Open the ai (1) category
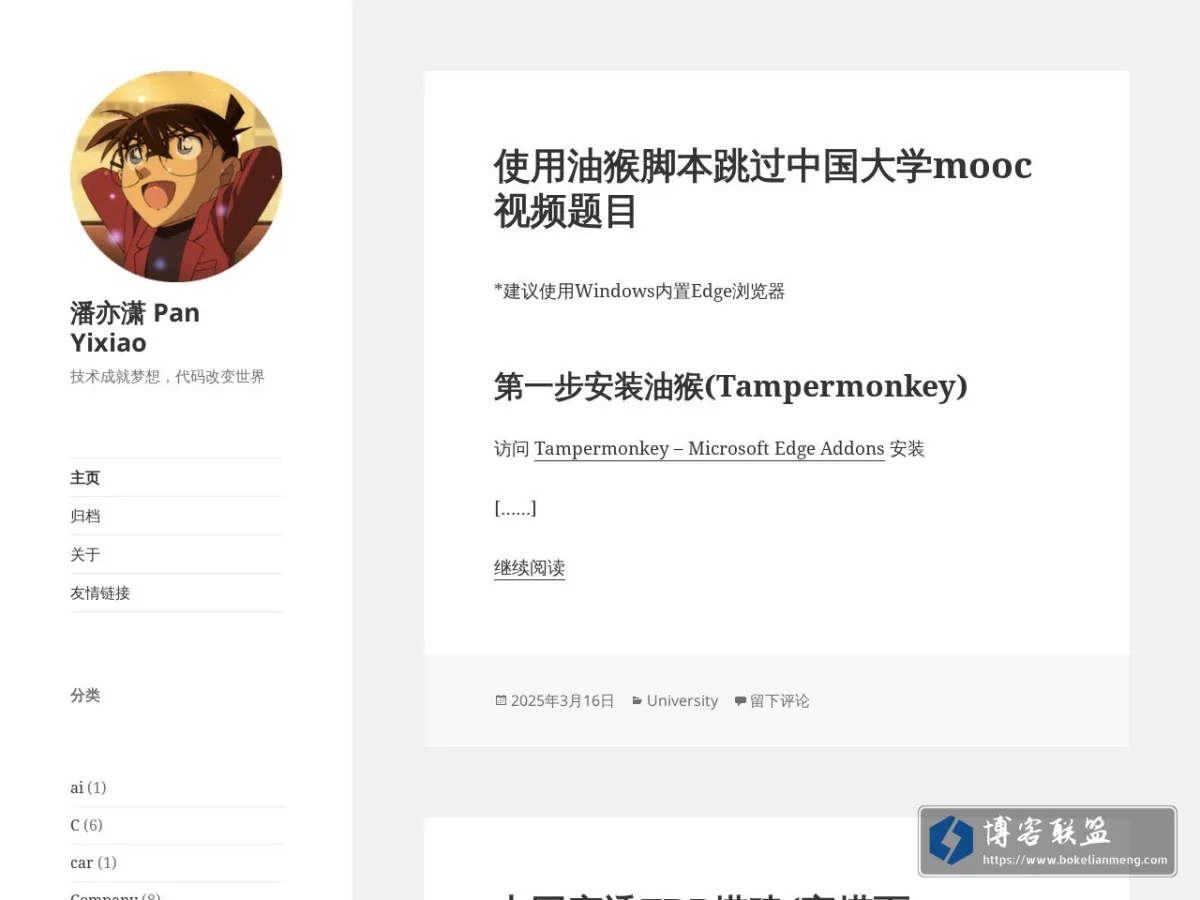The width and height of the screenshot is (1200, 900). 77,788
